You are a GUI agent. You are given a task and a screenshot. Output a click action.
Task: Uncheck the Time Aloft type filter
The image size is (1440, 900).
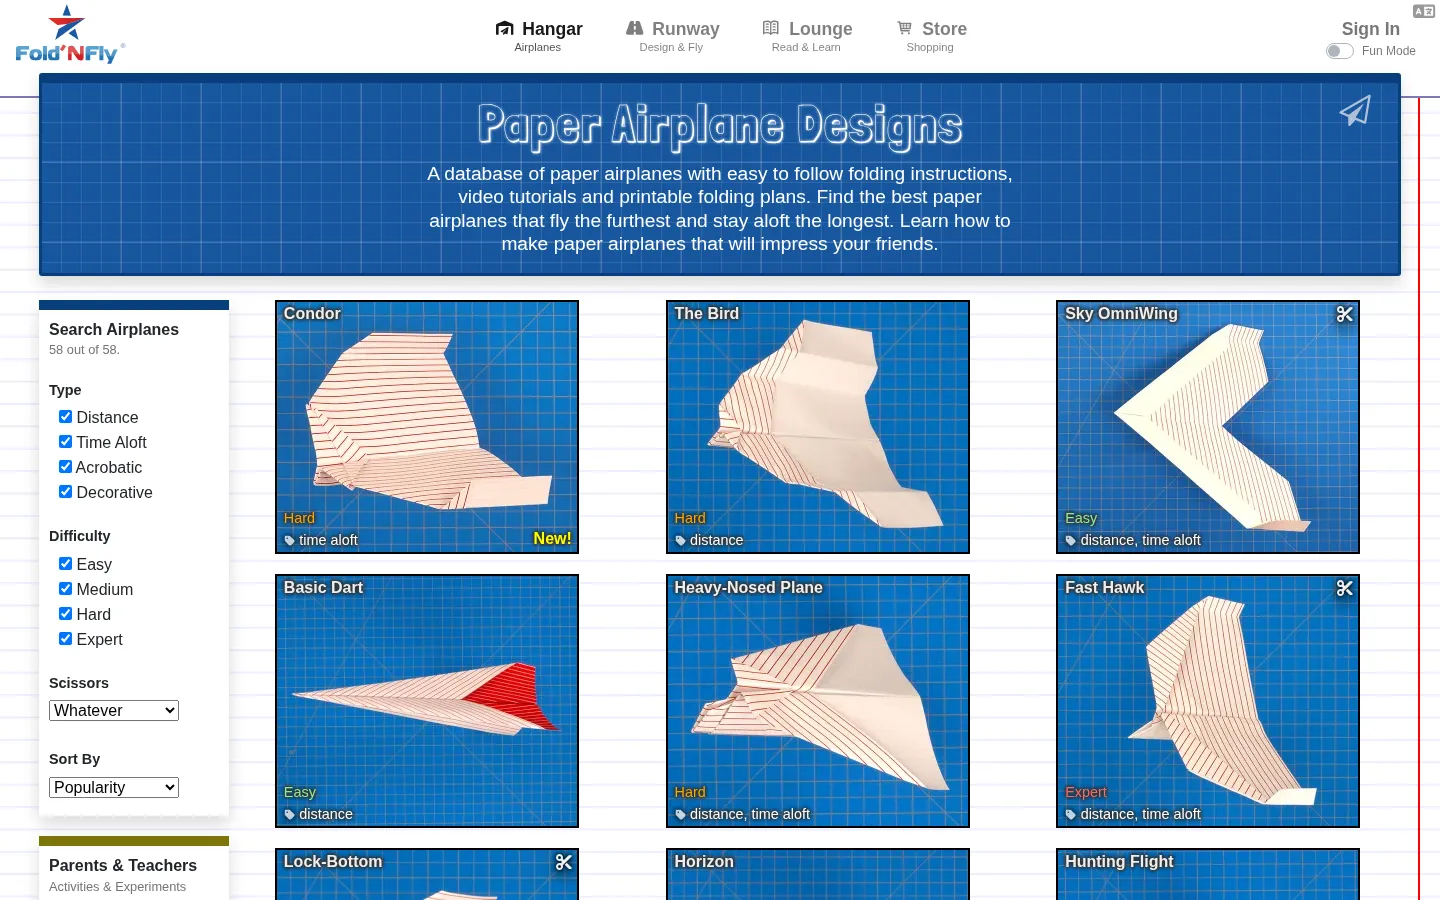(65, 442)
